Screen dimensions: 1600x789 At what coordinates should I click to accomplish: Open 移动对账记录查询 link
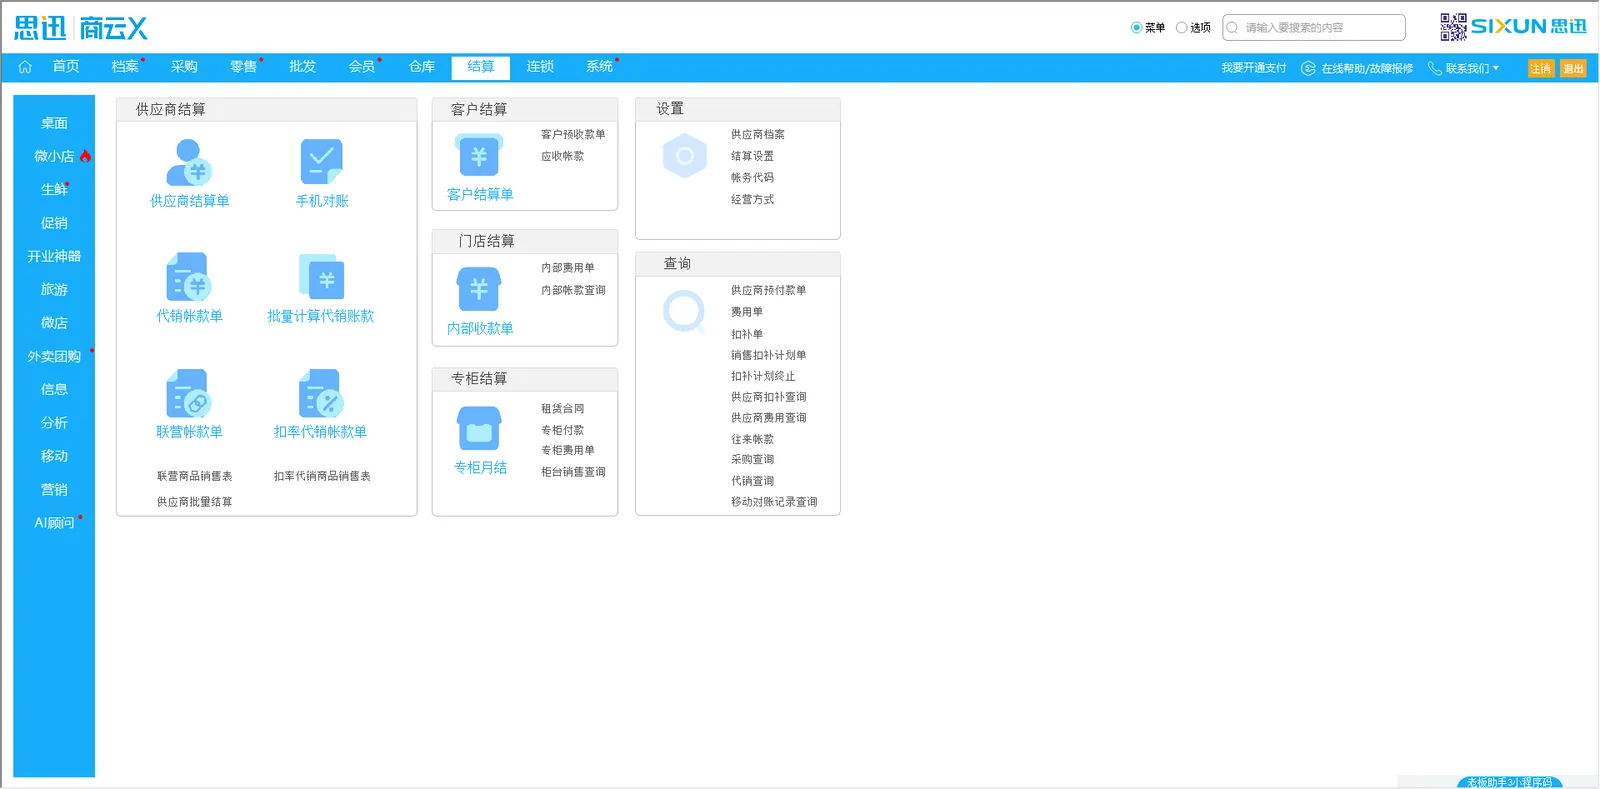click(x=774, y=502)
